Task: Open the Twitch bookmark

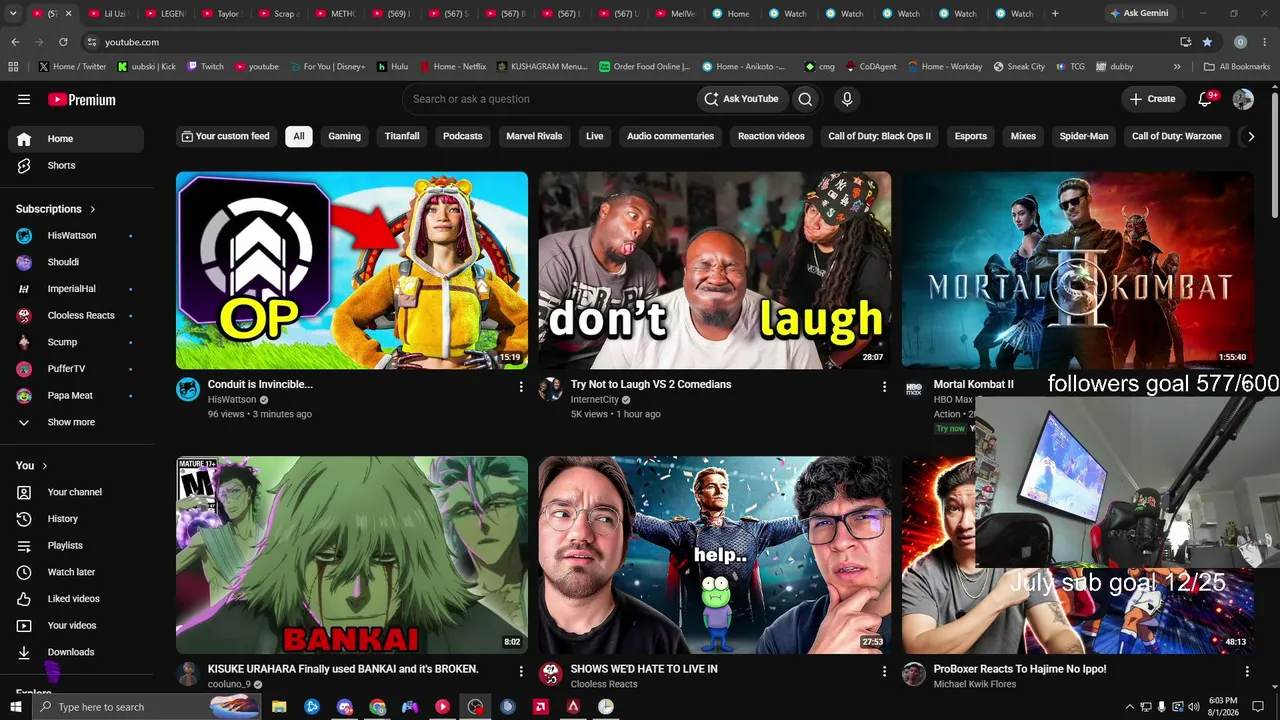Action: click(206, 67)
